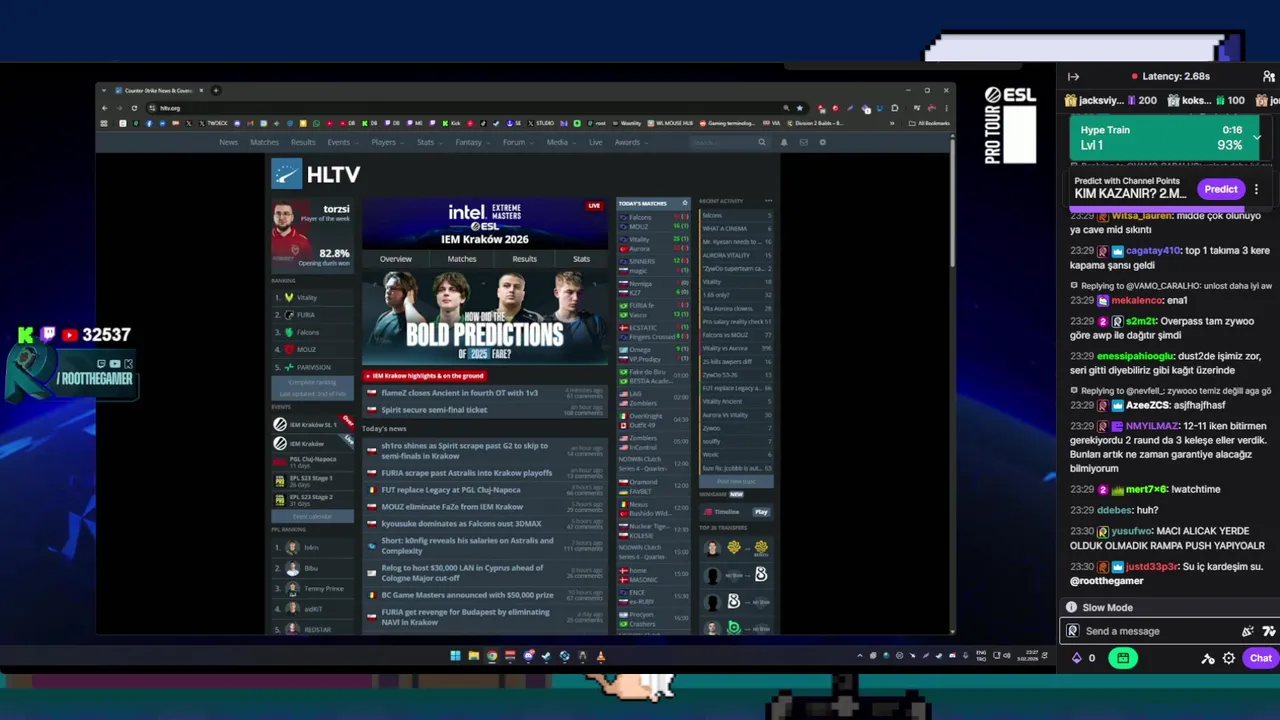Click the purple Chat send button
Screen dimensions: 1280x720
coord(1260,658)
